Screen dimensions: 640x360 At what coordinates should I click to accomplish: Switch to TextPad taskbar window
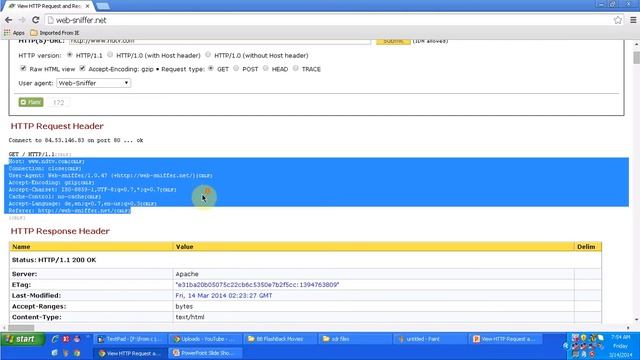click(131, 339)
